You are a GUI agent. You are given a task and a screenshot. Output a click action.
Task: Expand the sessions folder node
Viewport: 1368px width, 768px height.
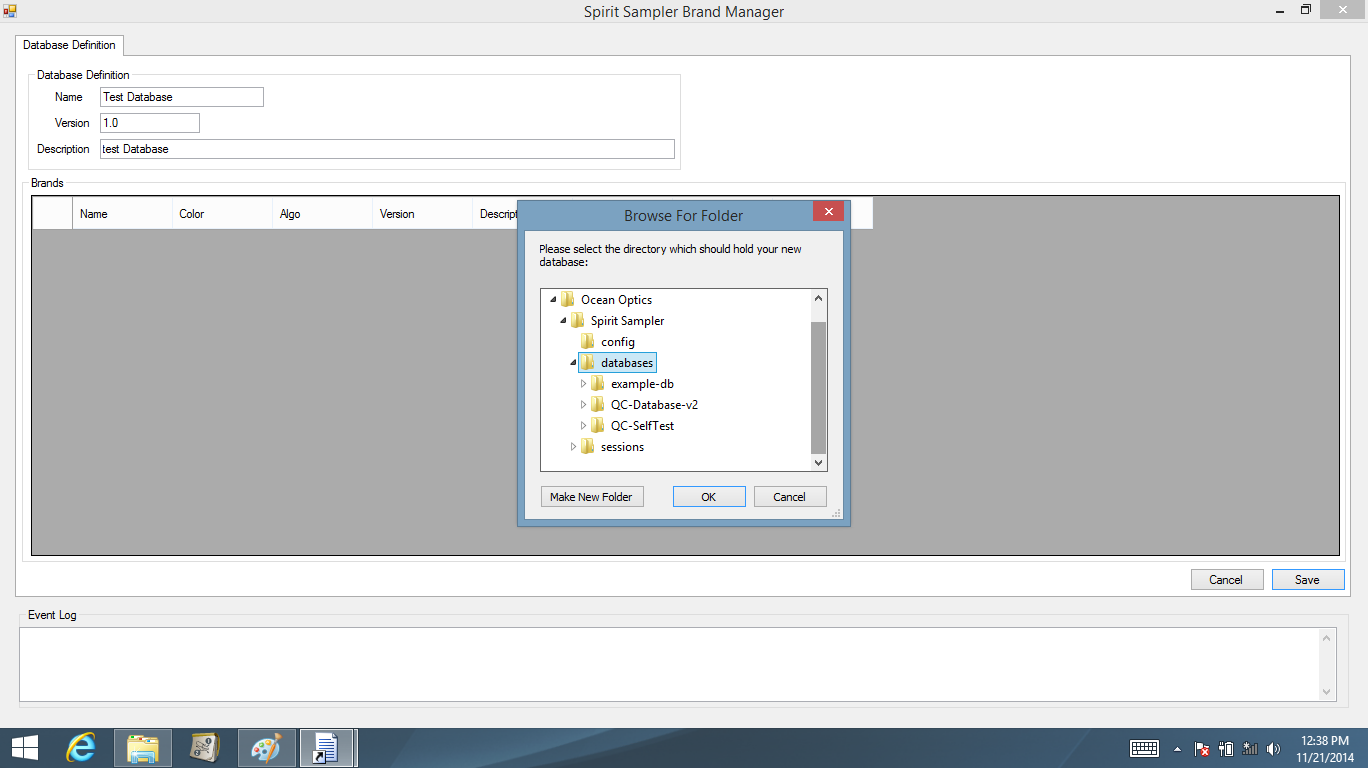573,447
